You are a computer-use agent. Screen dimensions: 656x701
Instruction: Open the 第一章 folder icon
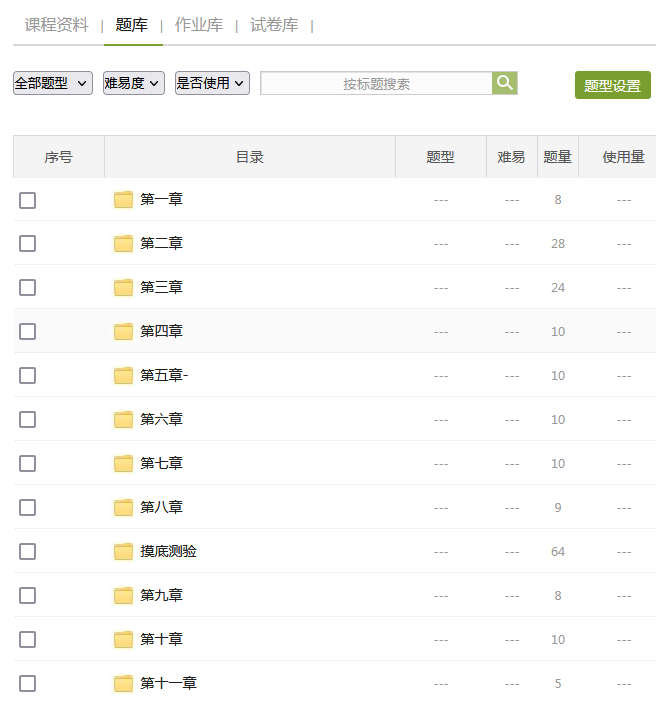coord(123,199)
